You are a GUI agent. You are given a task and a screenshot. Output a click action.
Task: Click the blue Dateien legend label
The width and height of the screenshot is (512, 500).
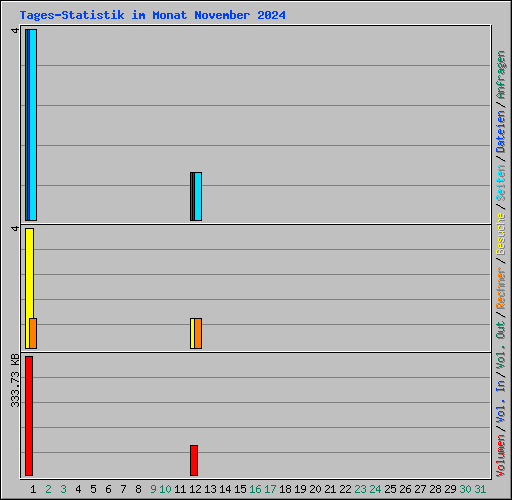pos(500,132)
